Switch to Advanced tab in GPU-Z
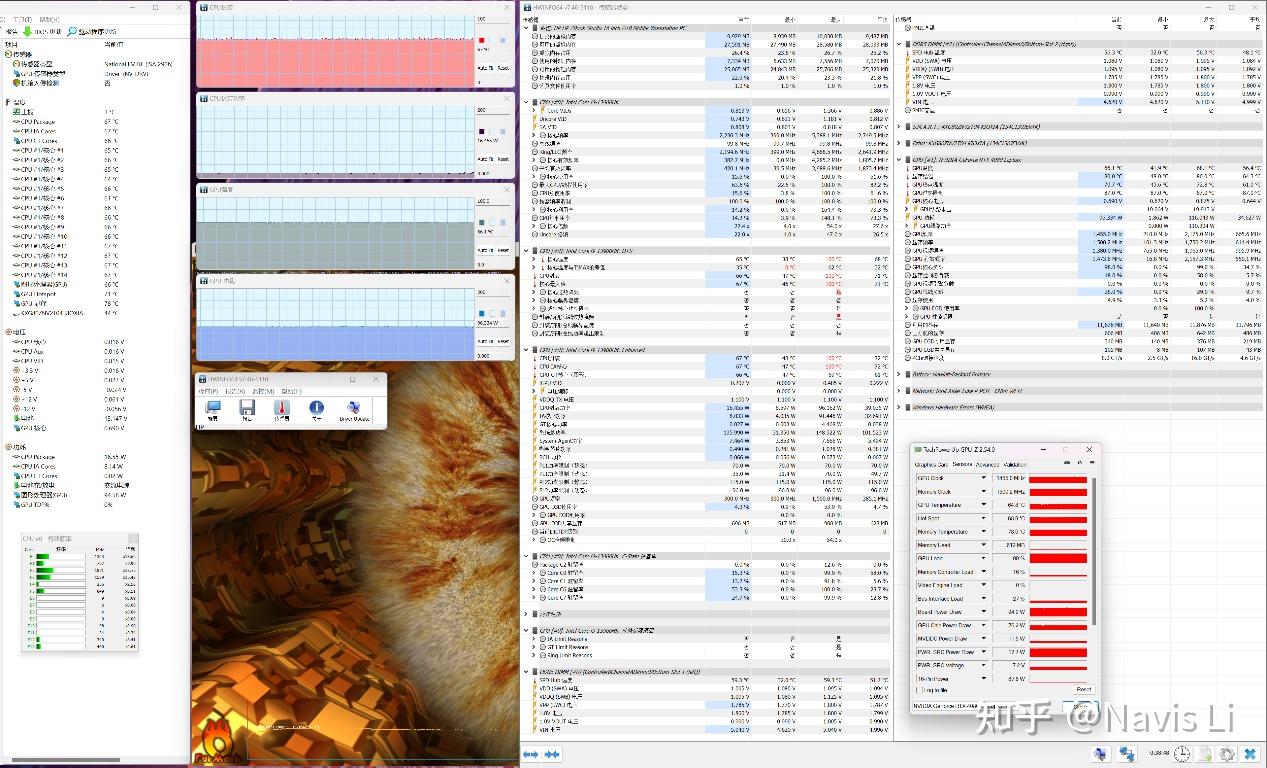Image resolution: width=1267 pixels, height=768 pixels. [987, 464]
